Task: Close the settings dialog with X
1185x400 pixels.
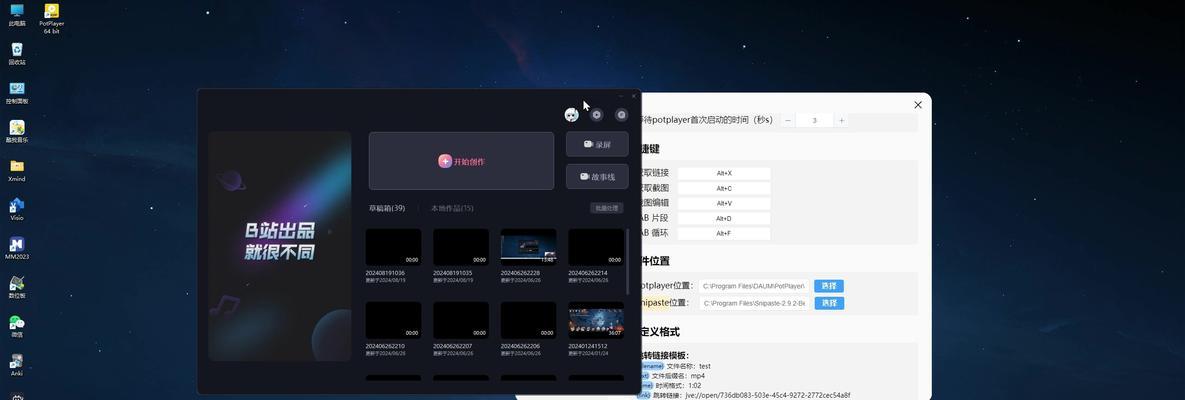Action: click(917, 105)
